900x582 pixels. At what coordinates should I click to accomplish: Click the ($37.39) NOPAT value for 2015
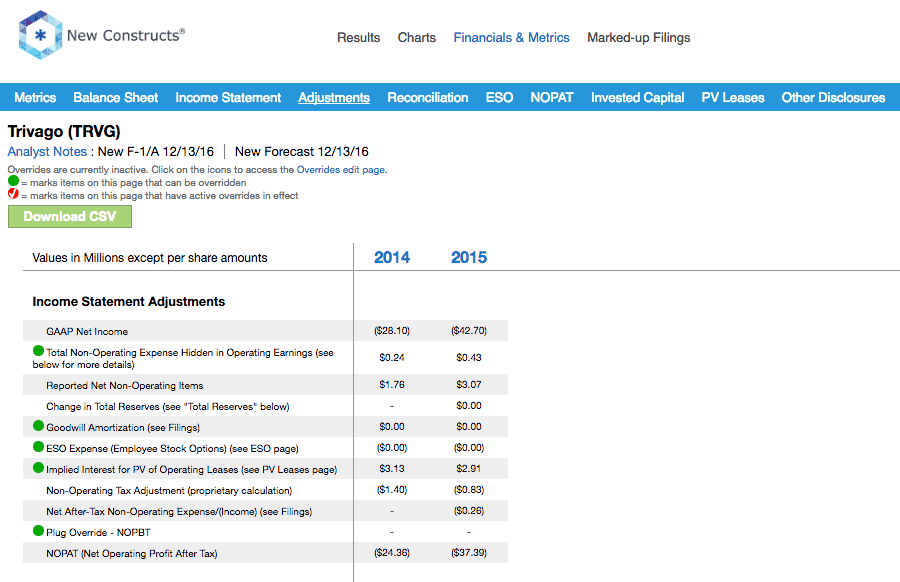[469, 553]
